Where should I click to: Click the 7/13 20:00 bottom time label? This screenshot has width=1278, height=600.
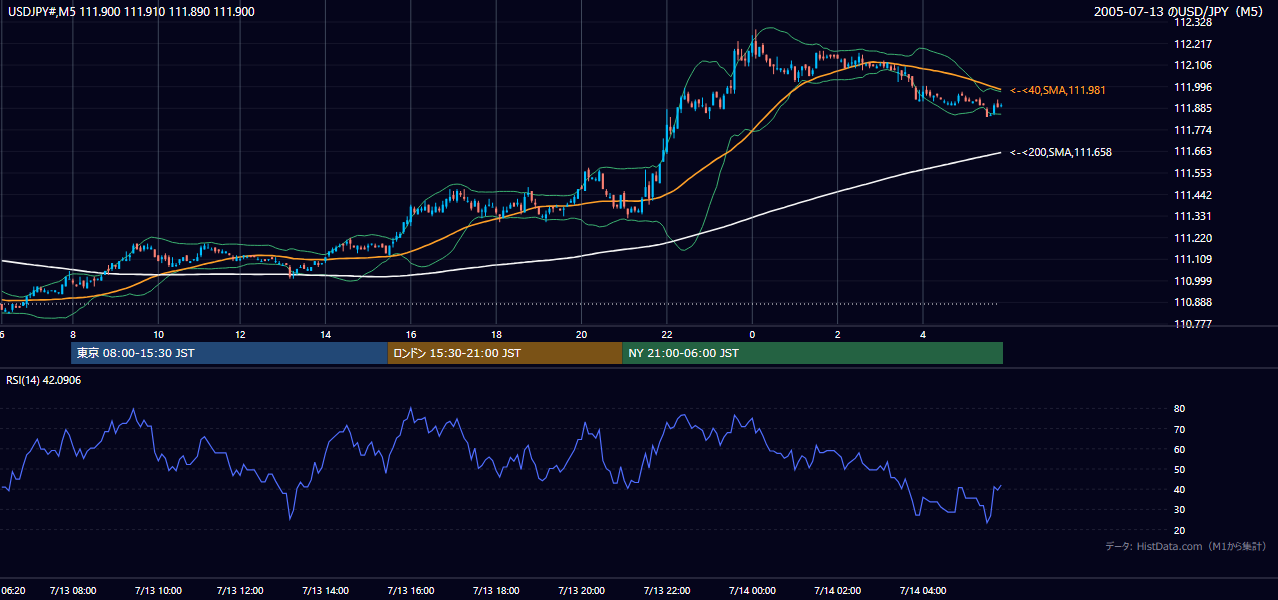582,591
